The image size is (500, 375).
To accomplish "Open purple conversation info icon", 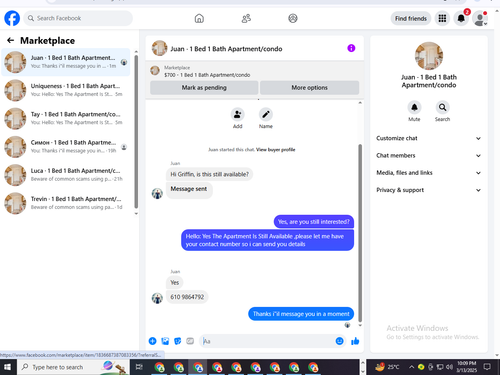I will [x=351, y=48].
